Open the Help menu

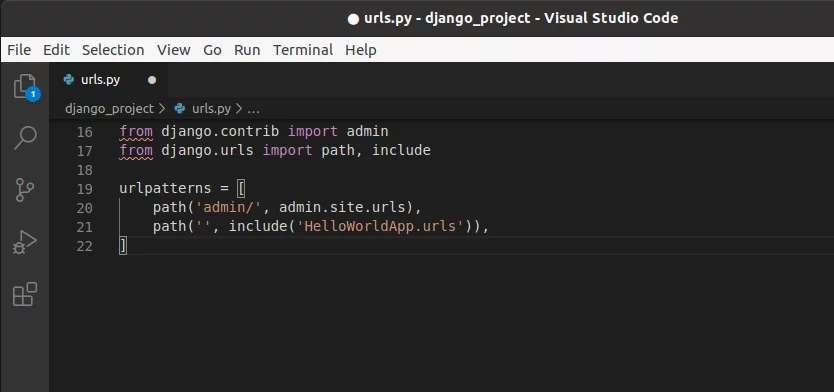[x=361, y=50]
